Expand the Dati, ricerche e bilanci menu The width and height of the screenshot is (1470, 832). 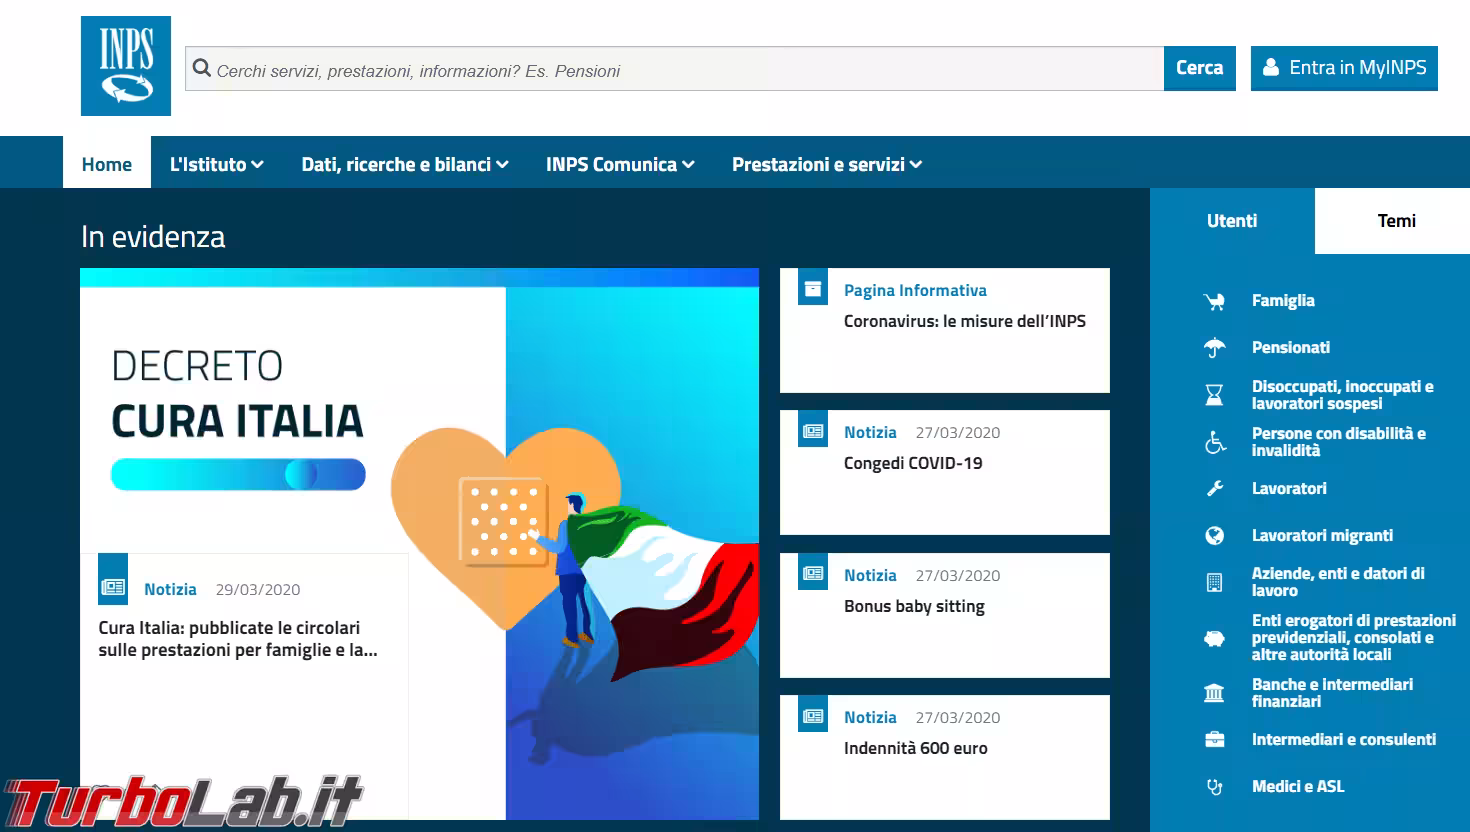pyautogui.click(x=405, y=165)
